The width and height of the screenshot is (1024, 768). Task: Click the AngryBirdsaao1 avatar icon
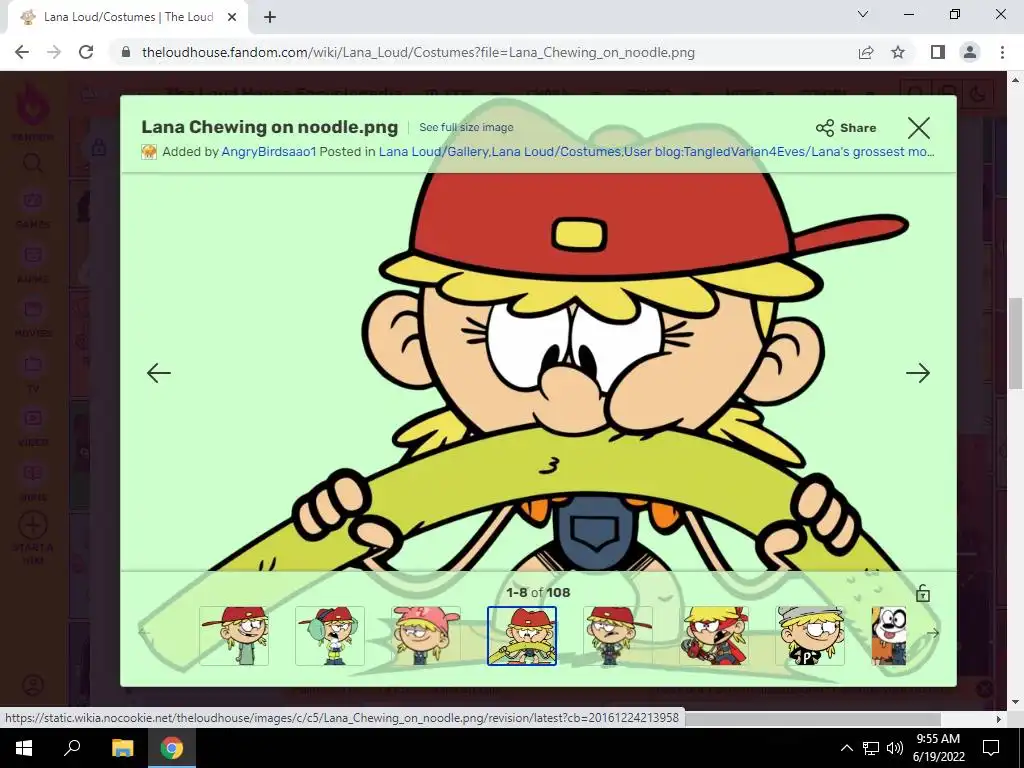[149, 152]
